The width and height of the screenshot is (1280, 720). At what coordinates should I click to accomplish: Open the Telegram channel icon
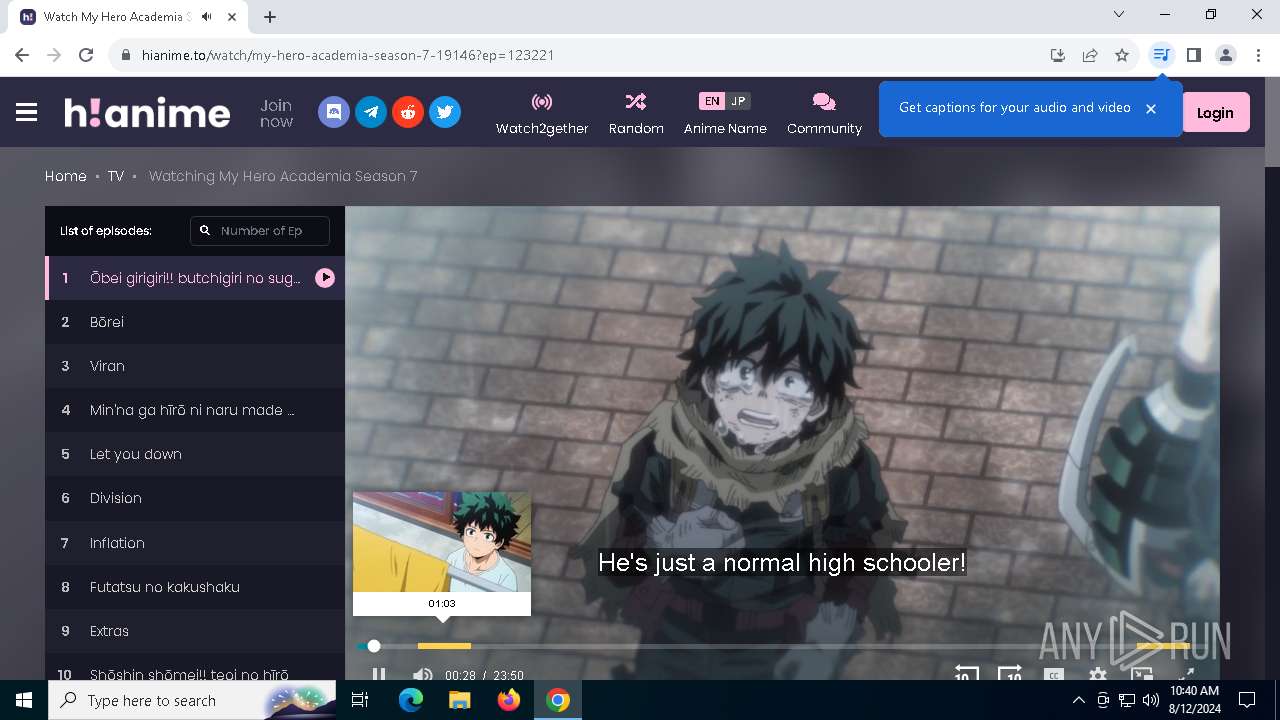click(371, 112)
